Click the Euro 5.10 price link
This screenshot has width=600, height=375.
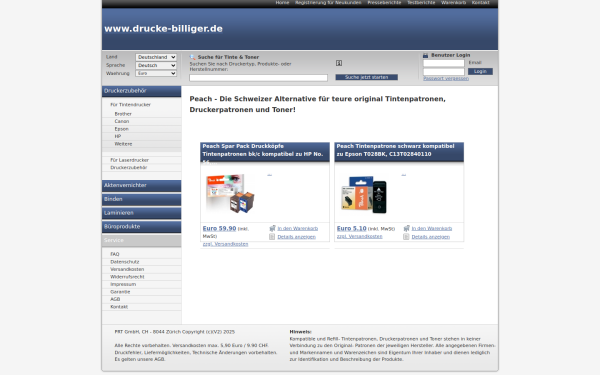click(352, 228)
